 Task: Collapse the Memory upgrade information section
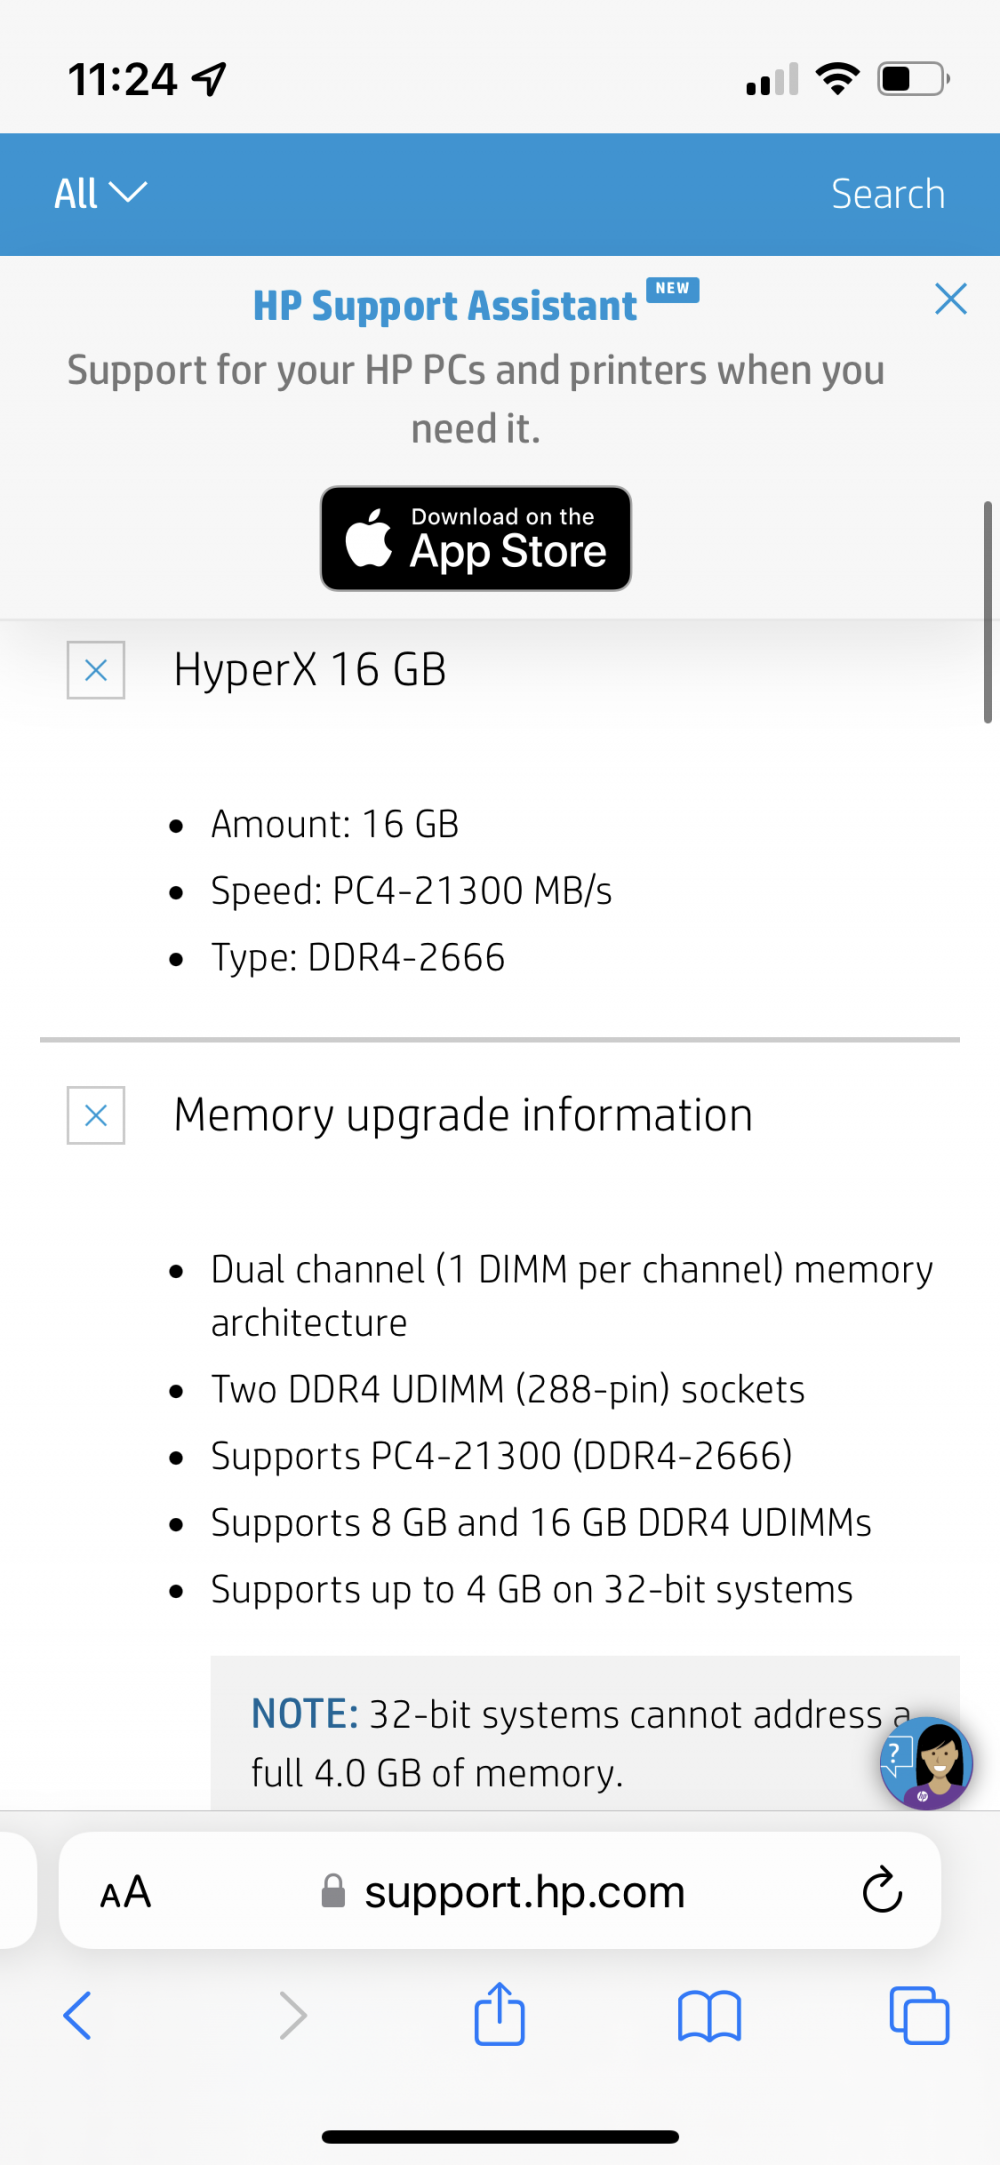(x=96, y=1115)
